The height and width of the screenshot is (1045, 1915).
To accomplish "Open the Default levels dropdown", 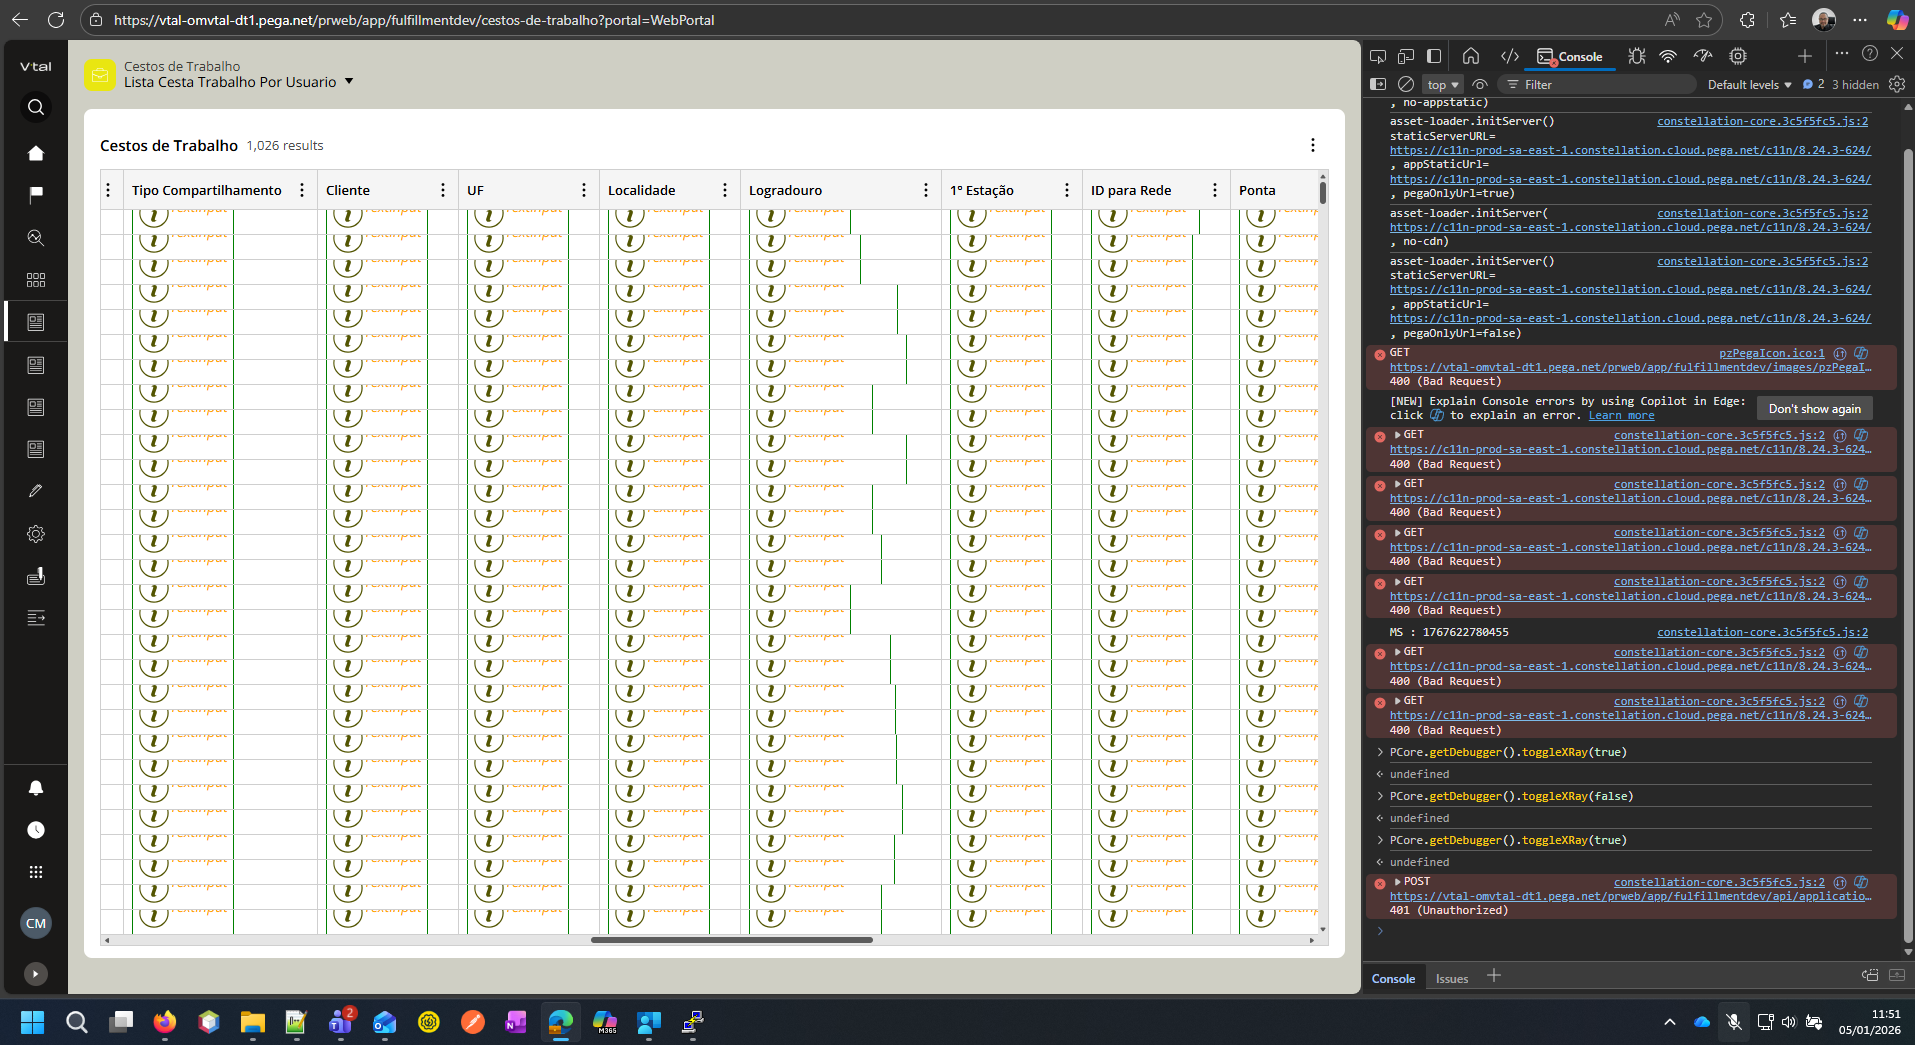I will [x=1749, y=85].
